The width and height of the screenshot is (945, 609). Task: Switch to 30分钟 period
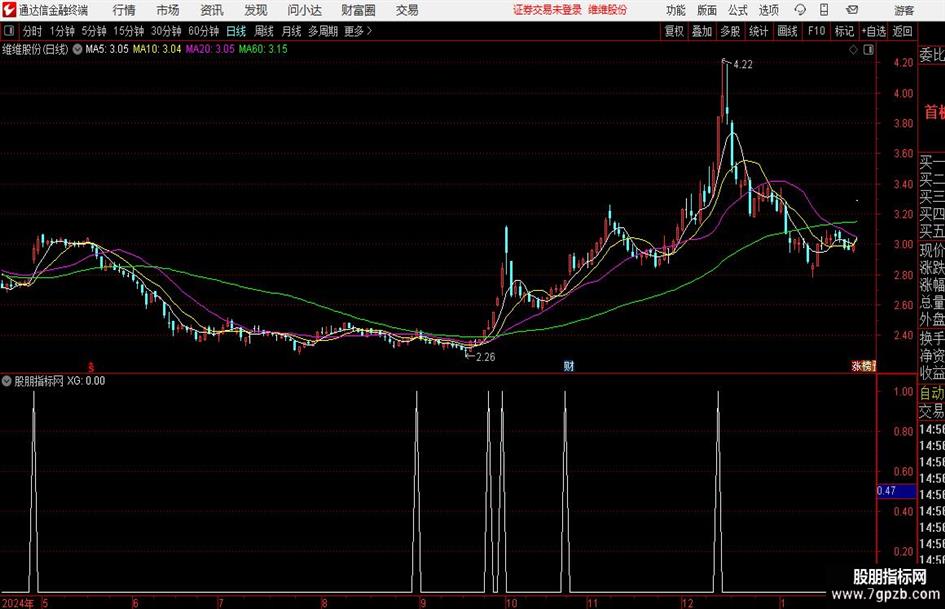166,31
